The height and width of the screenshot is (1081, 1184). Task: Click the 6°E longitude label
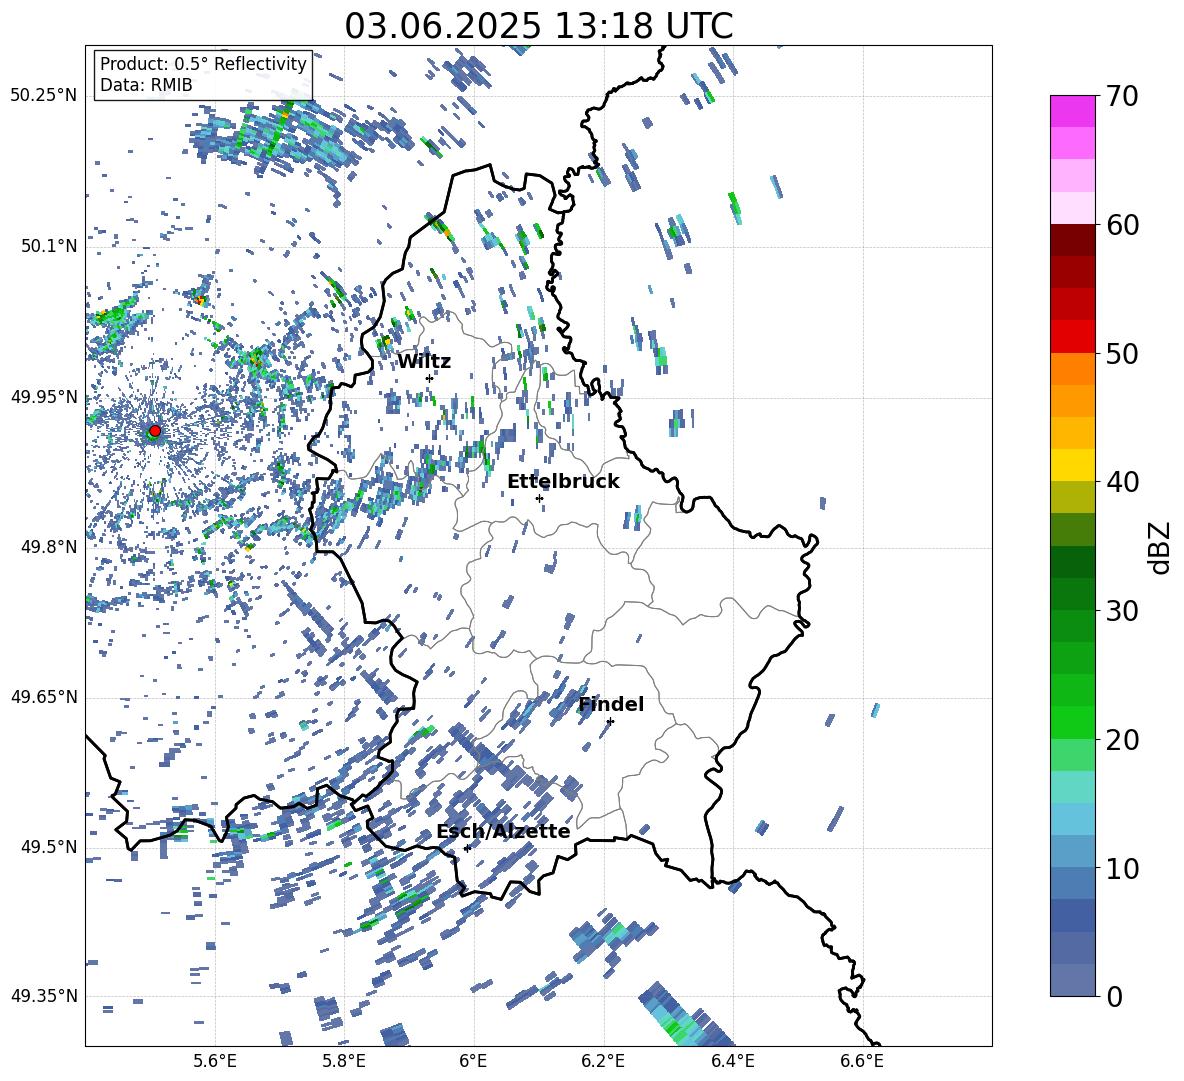pyautogui.click(x=473, y=1061)
